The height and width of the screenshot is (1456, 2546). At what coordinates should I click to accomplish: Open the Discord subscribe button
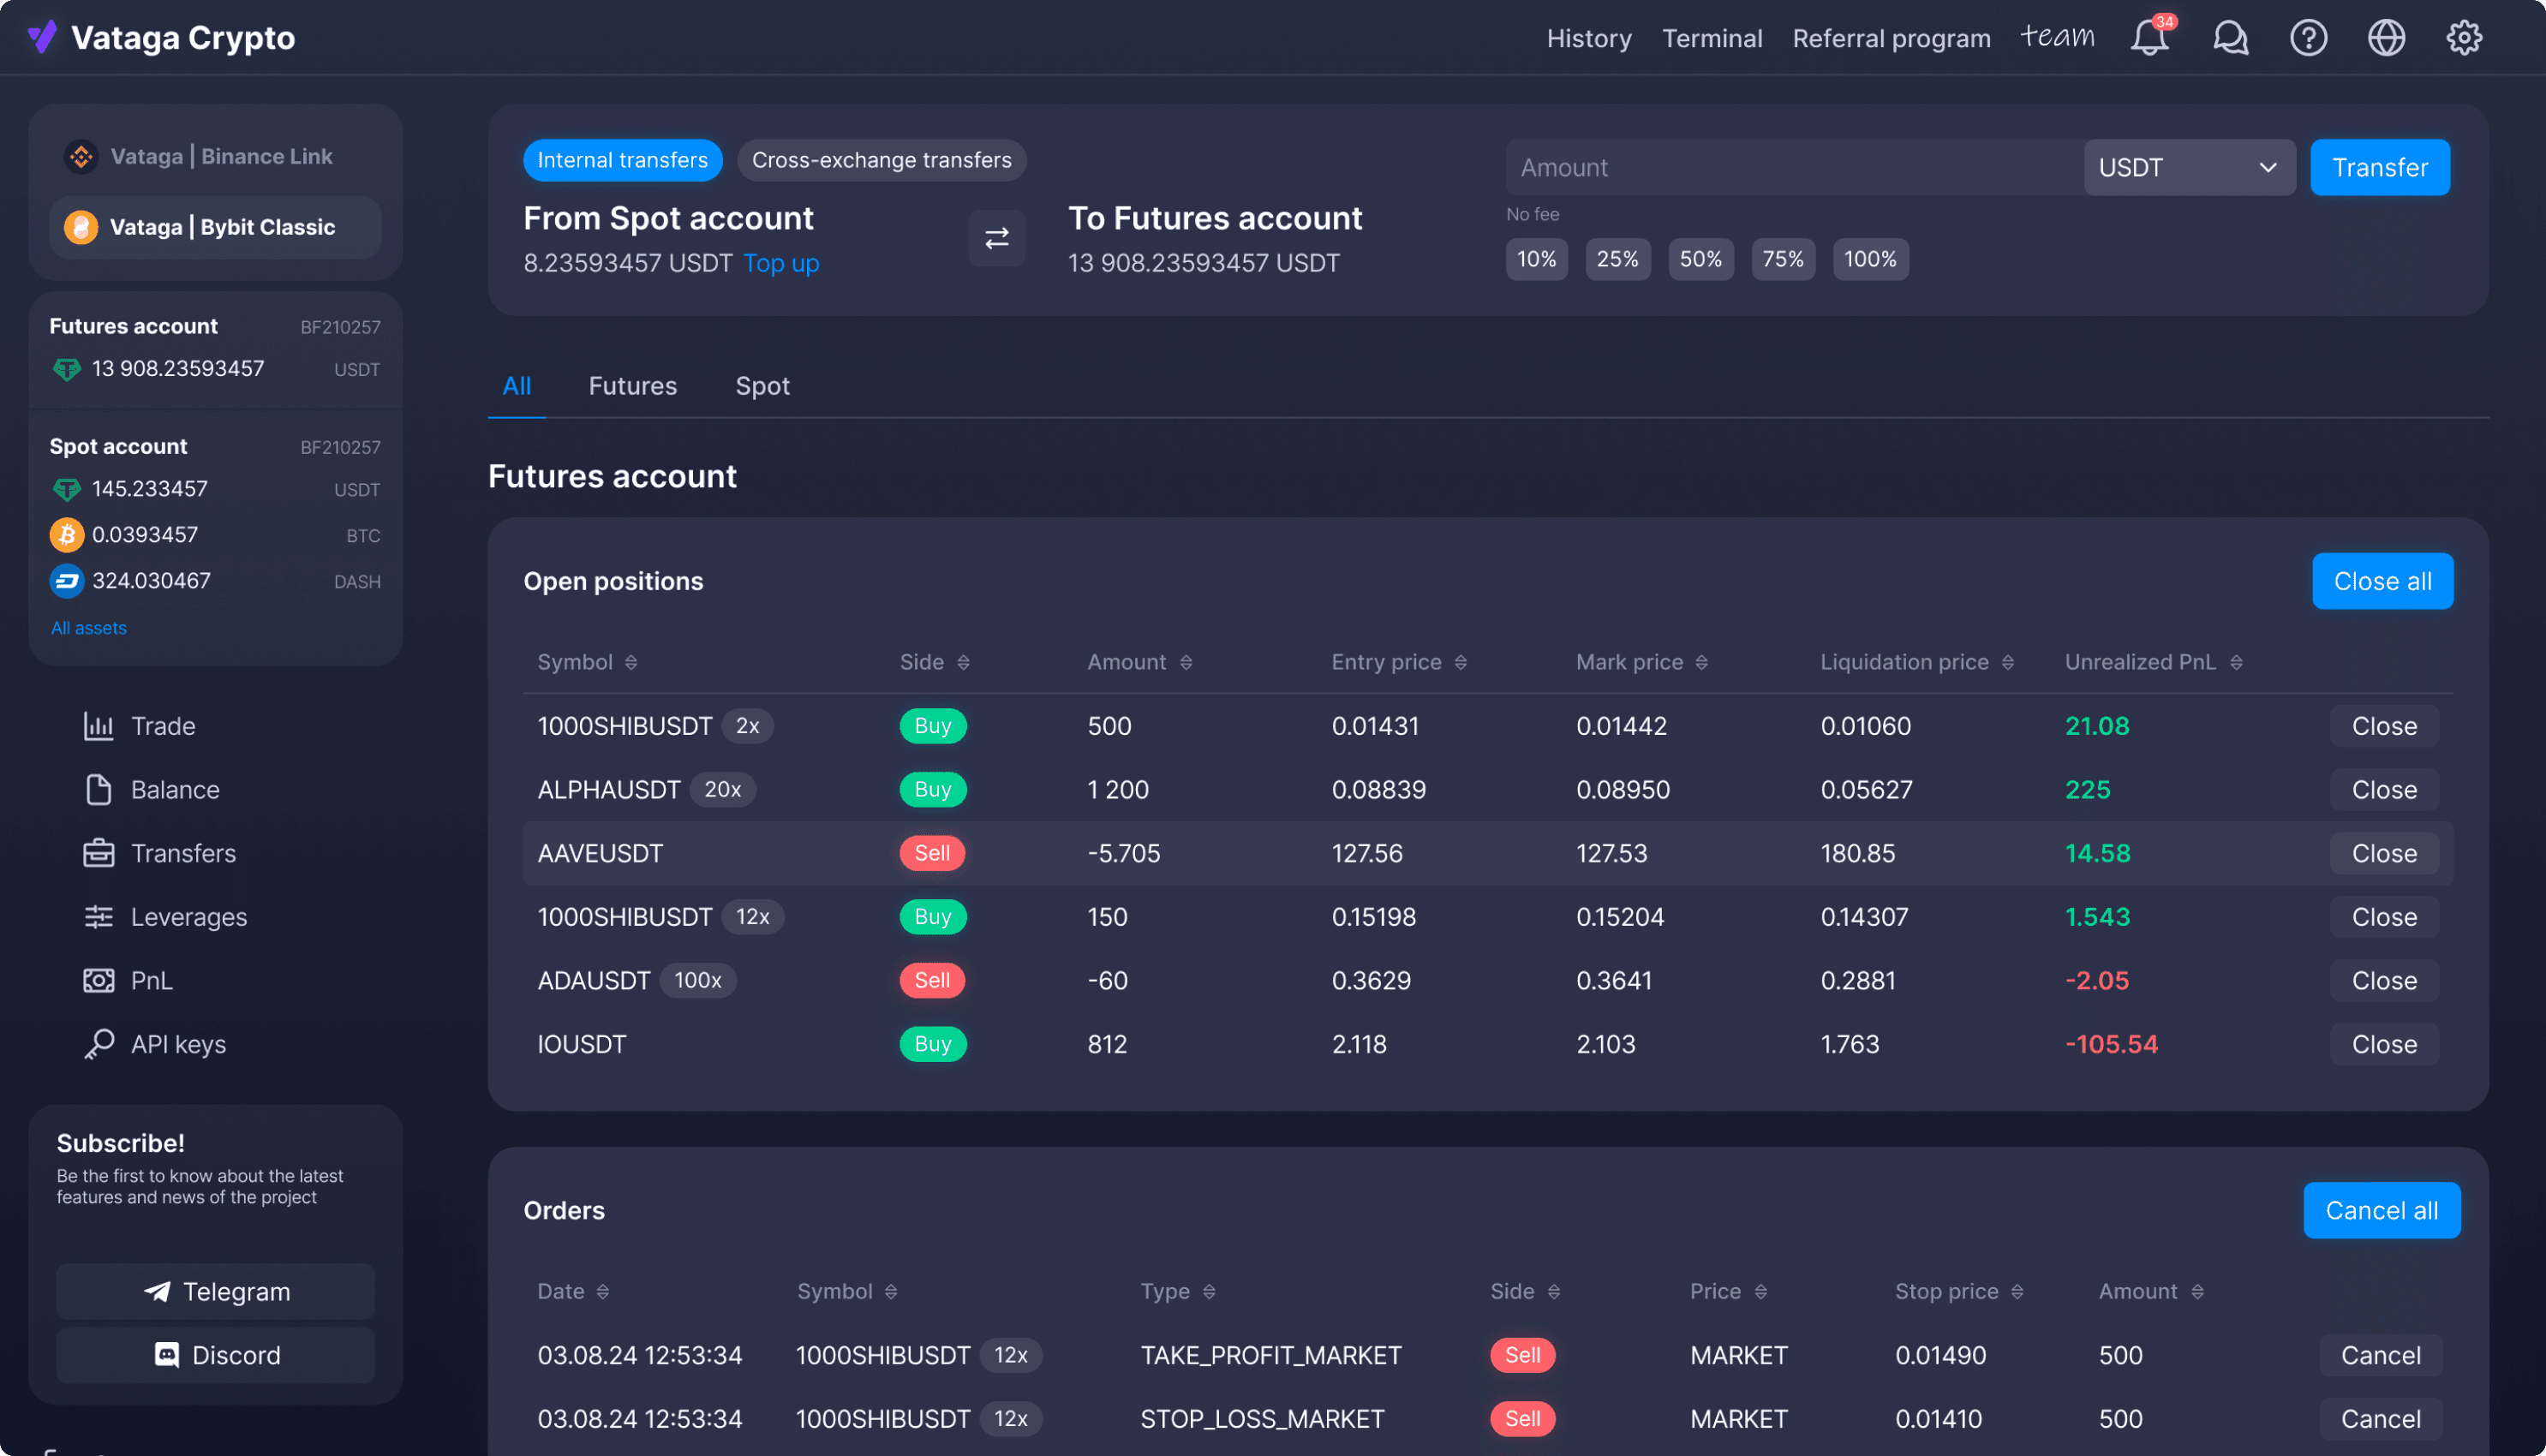tap(215, 1355)
